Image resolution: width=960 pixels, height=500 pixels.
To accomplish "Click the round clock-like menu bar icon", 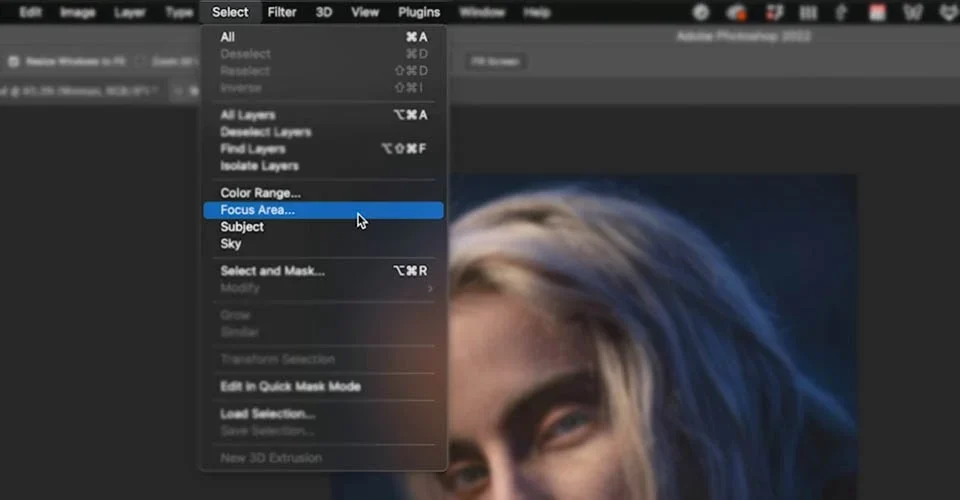I will pos(701,12).
